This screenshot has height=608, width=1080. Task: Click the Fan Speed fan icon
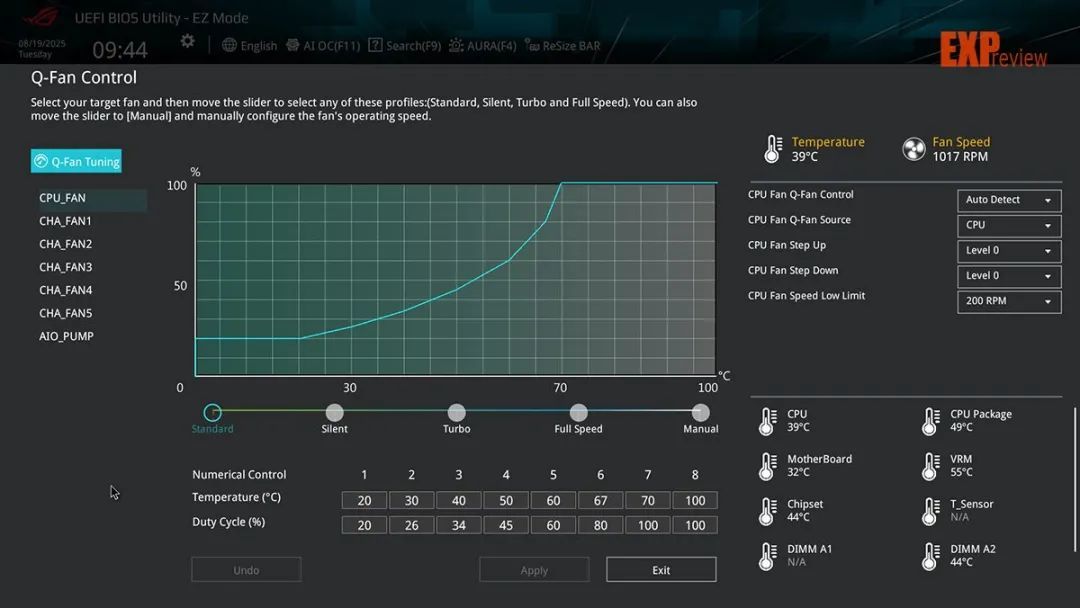pyautogui.click(x=913, y=149)
